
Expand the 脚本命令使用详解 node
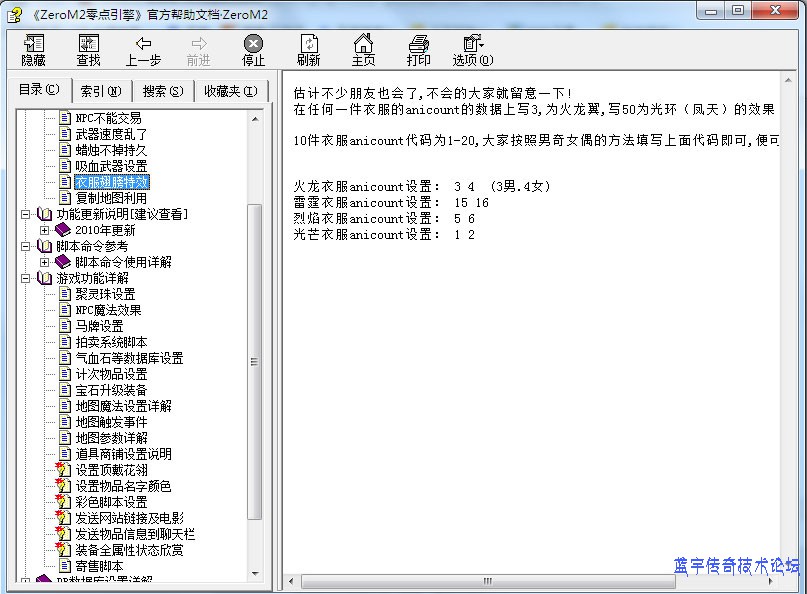tap(44, 262)
